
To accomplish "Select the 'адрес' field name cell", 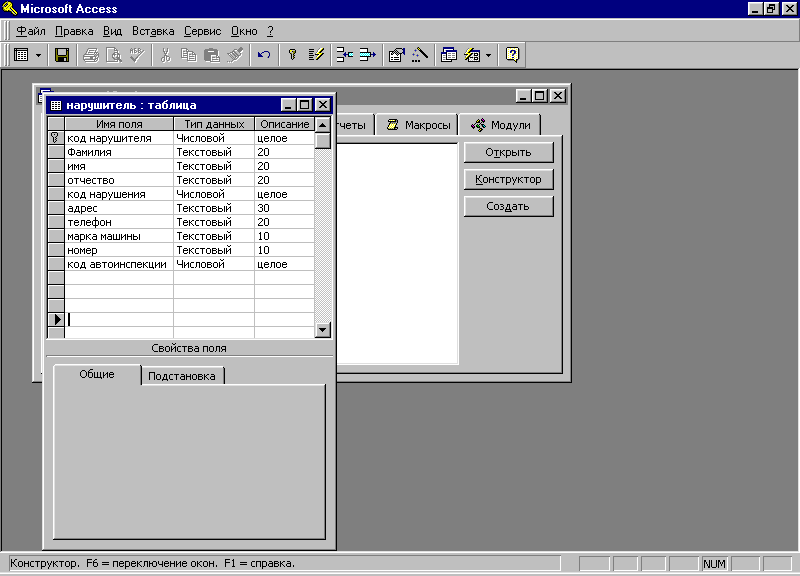I will 119,208.
